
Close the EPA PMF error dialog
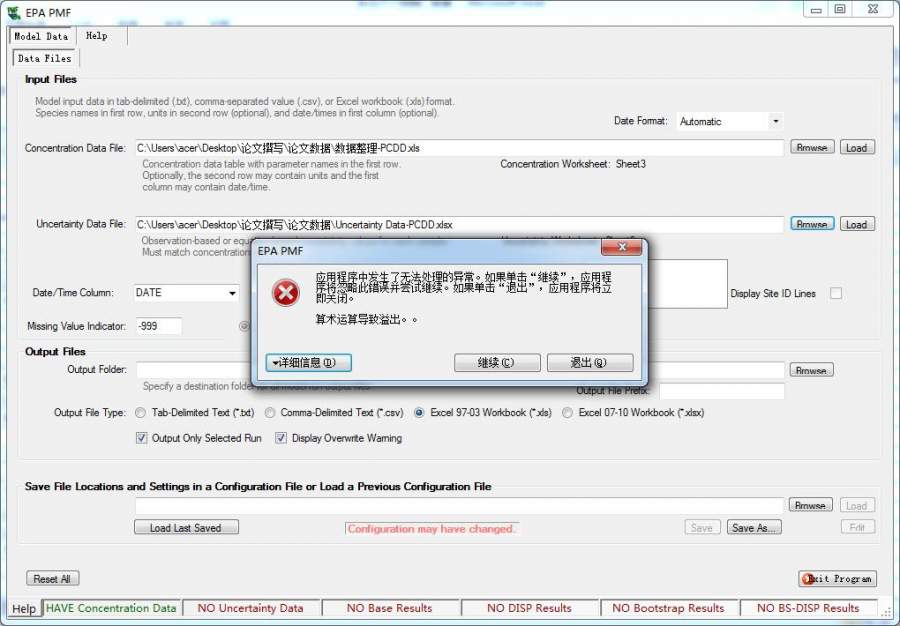coord(622,247)
